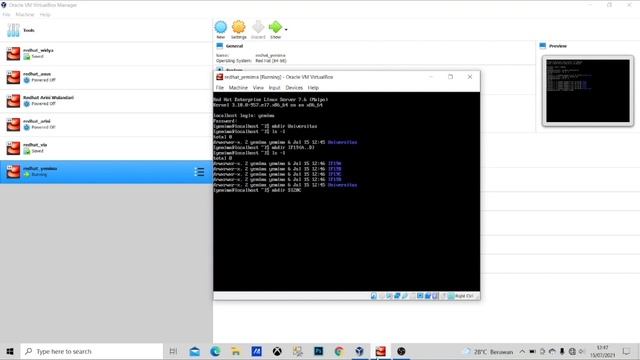Open Google Chrome from taskbar
This screenshot has height=360, width=640.
[339, 351]
